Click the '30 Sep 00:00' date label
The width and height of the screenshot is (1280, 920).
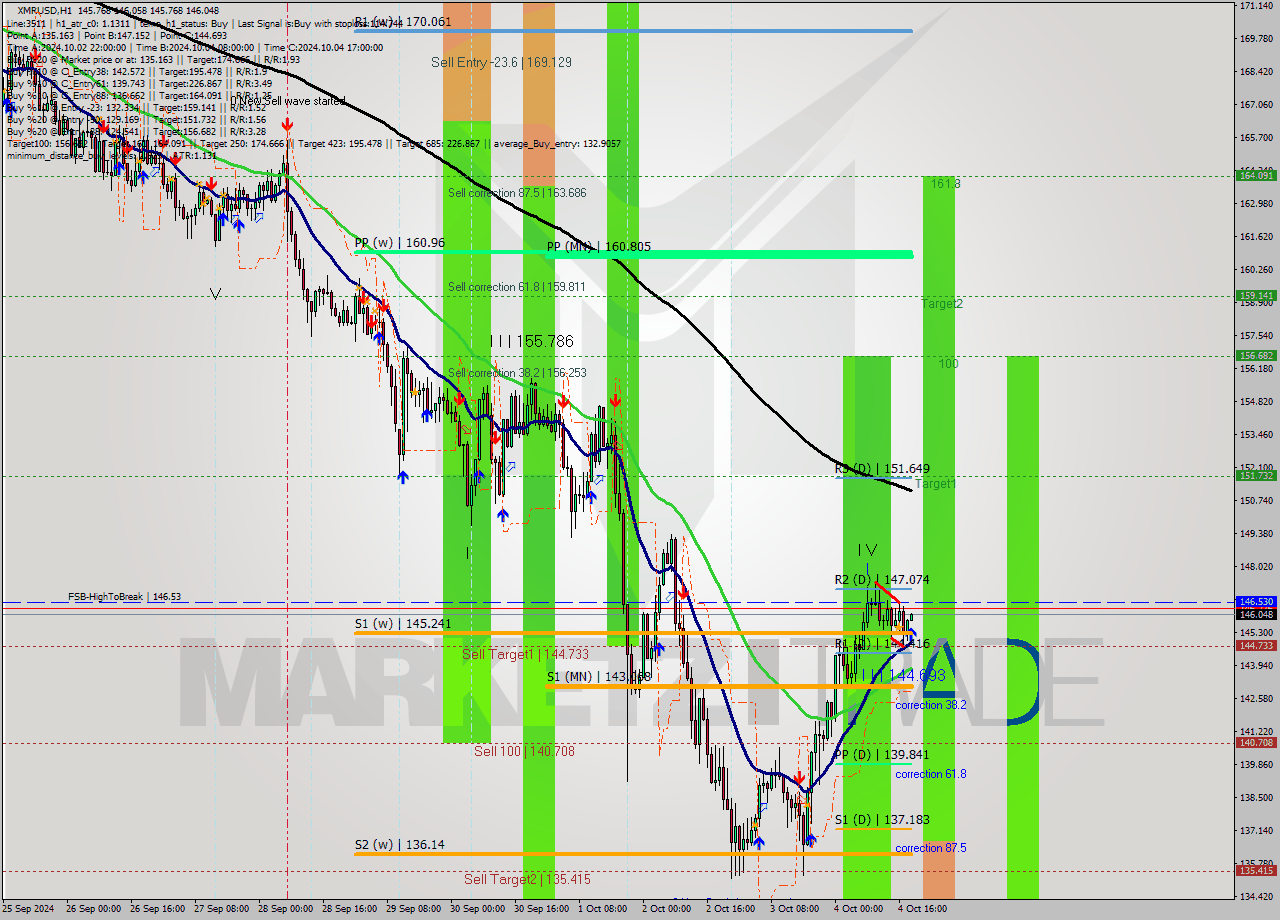(x=478, y=909)
